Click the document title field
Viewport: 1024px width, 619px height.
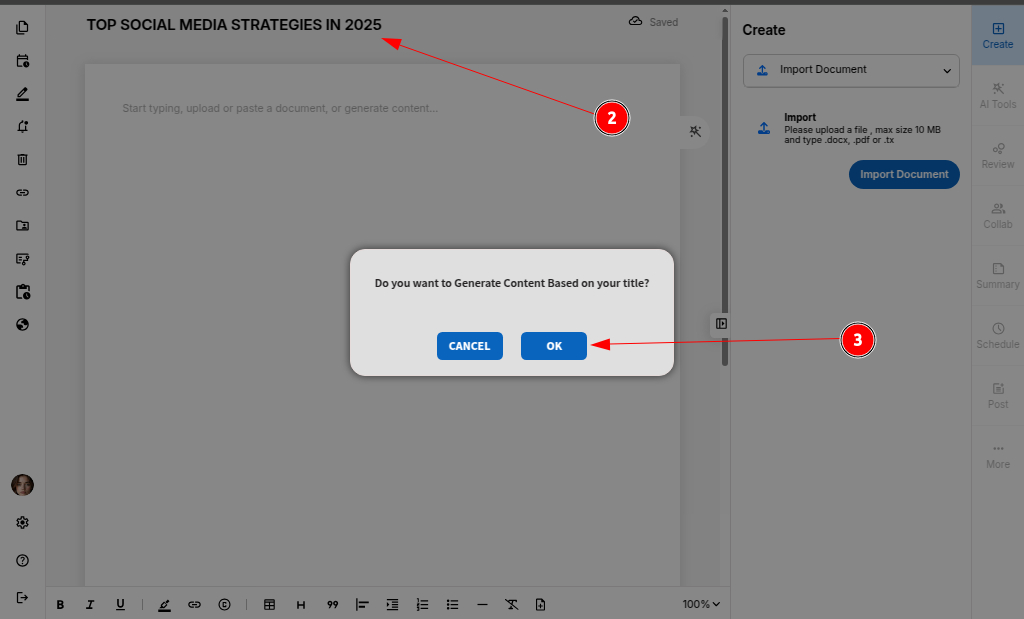234,25
